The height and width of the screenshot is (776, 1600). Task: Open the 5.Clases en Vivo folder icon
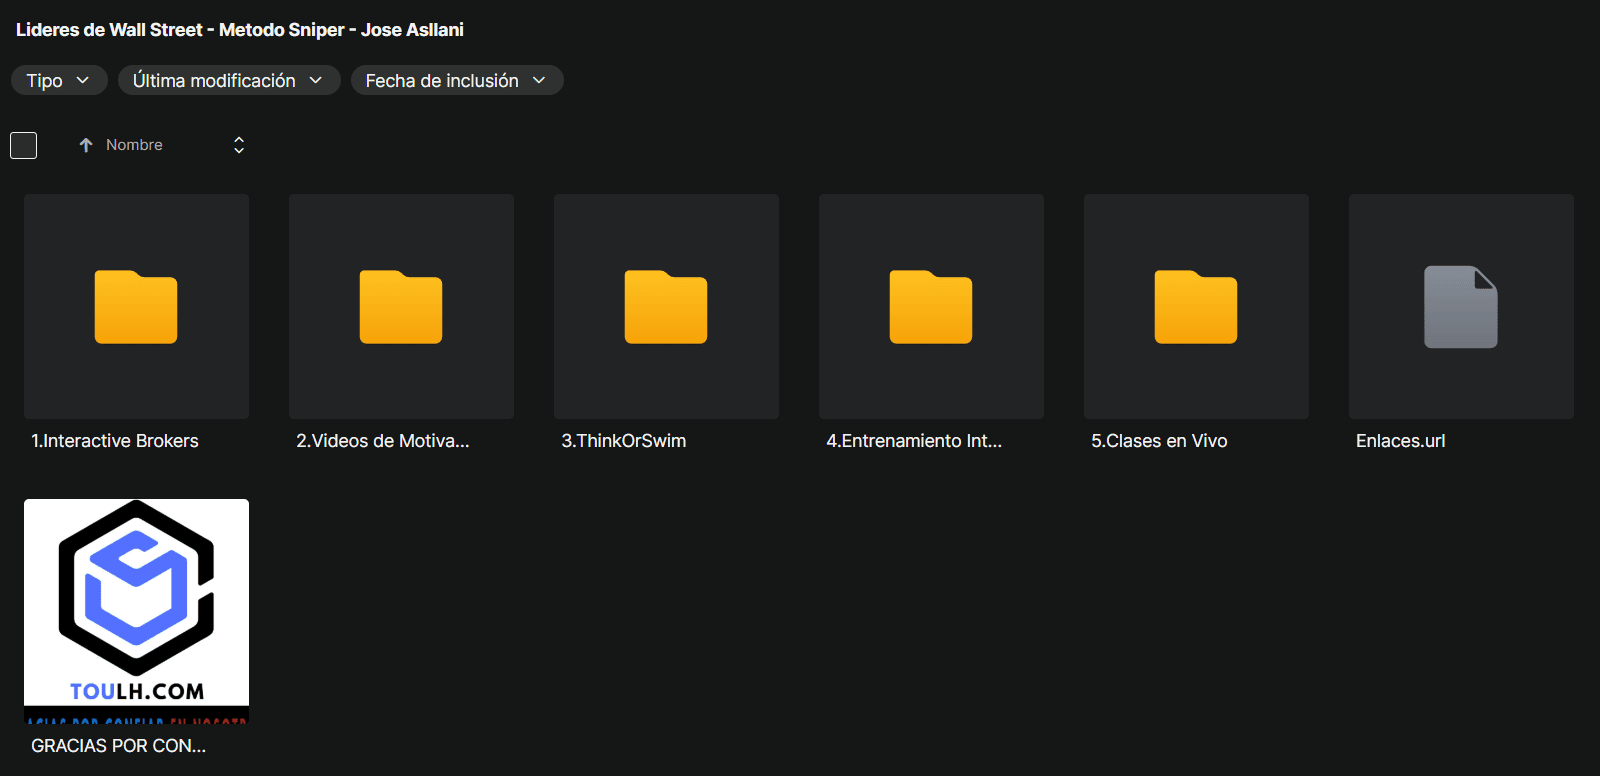1196,307
